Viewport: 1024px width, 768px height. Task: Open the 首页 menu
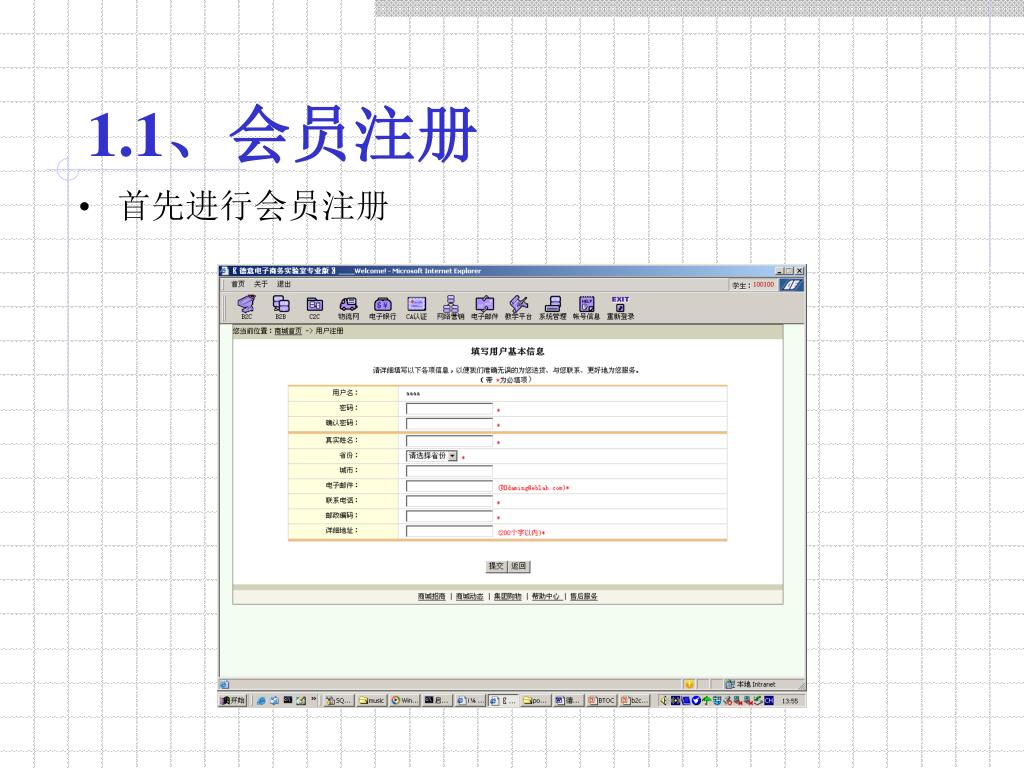click(238, 284)
